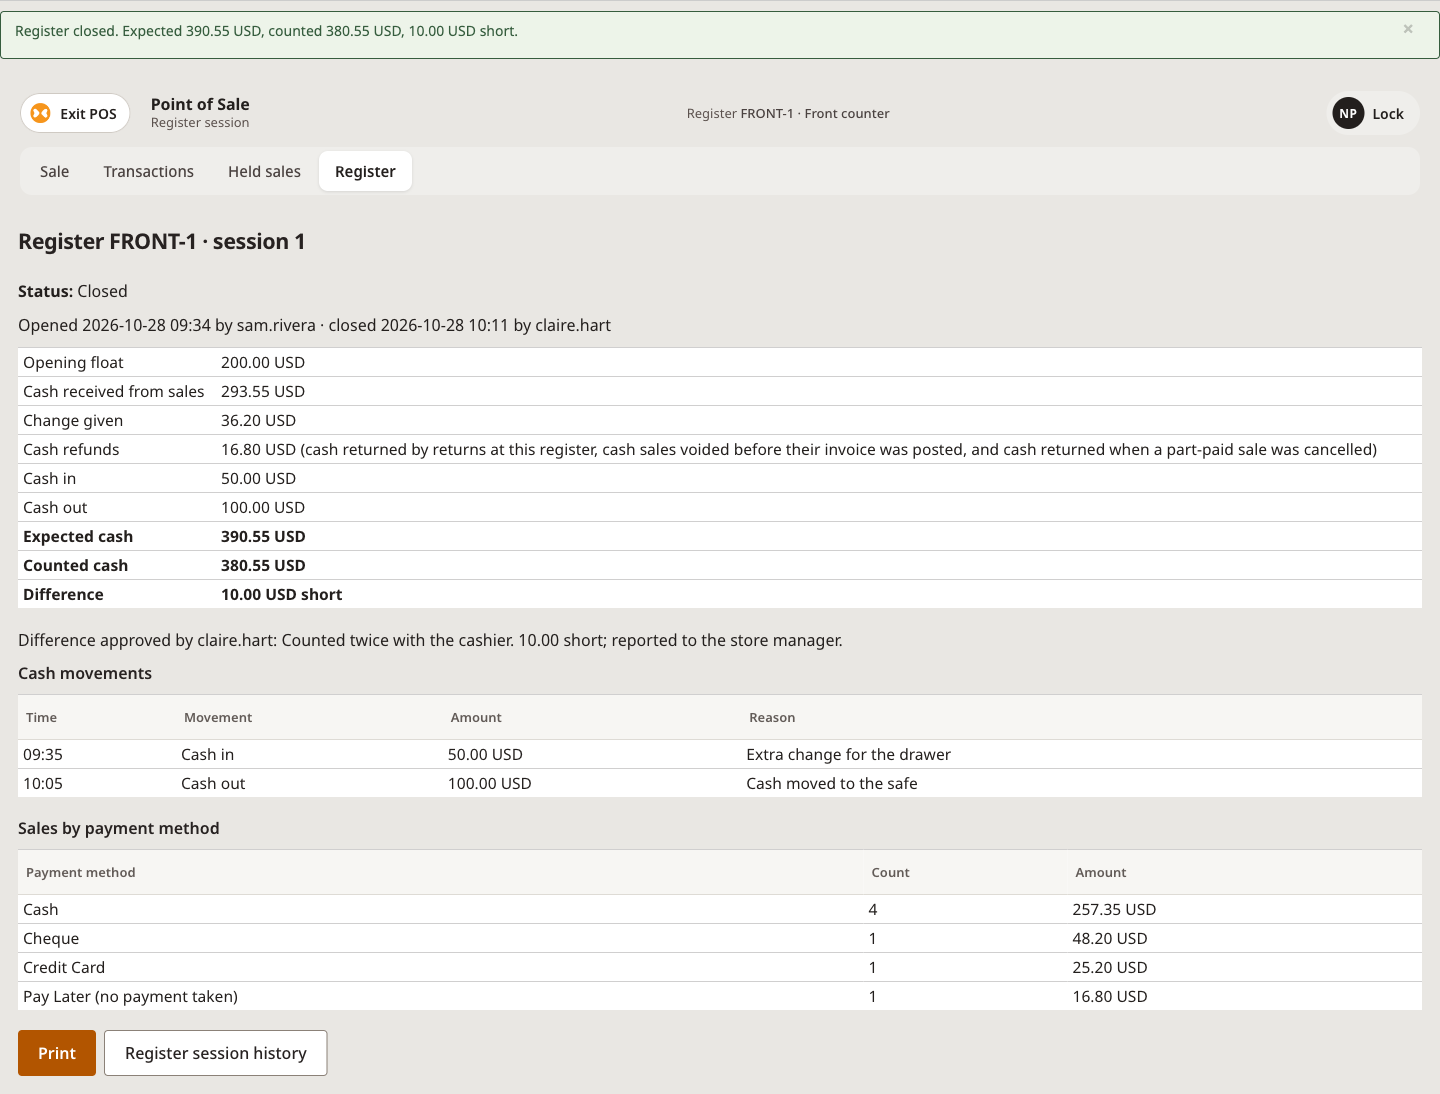Screen dimensions: 1440x1094
Task: Switch to the Sale tab
Action: tap(55, 171)
